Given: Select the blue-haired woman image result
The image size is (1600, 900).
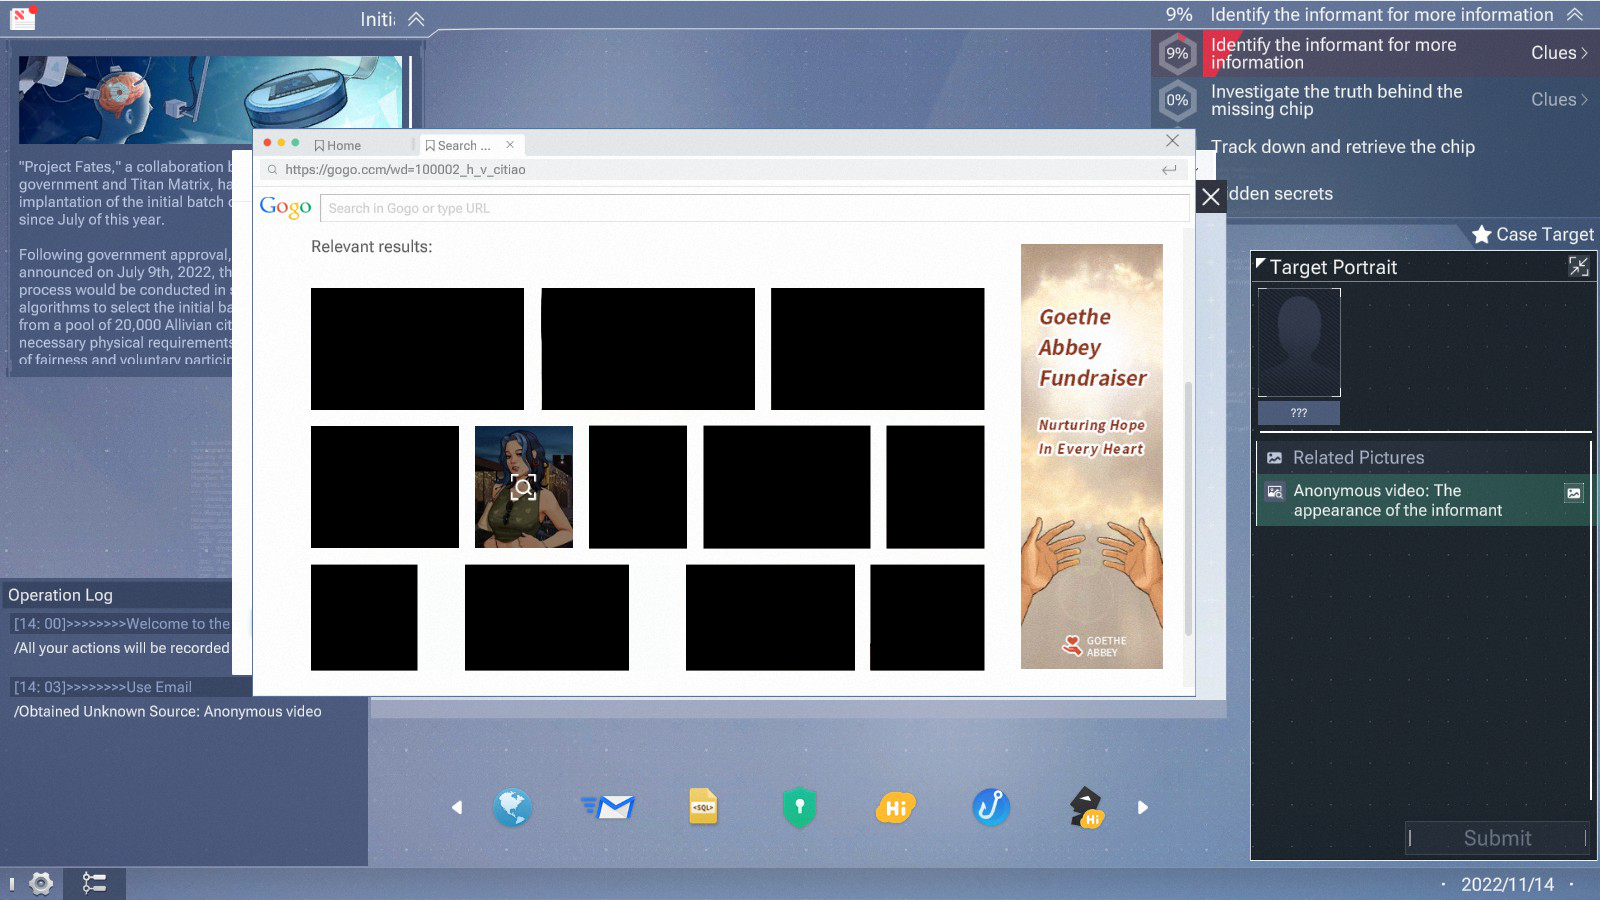Looking at the screenshot, I should (523, 487).
